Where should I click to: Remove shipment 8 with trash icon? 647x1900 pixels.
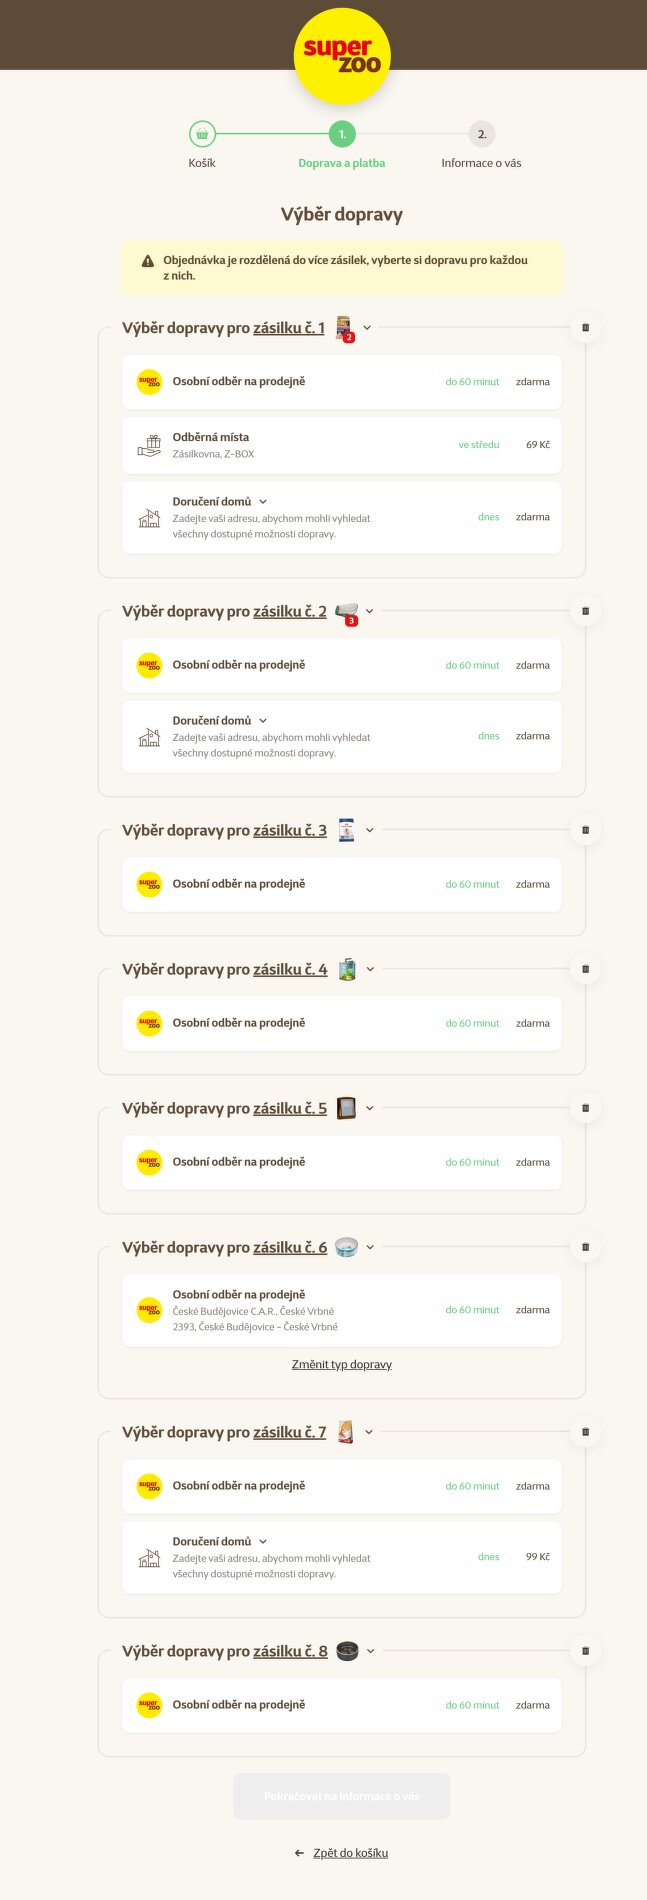(585, 1651)
